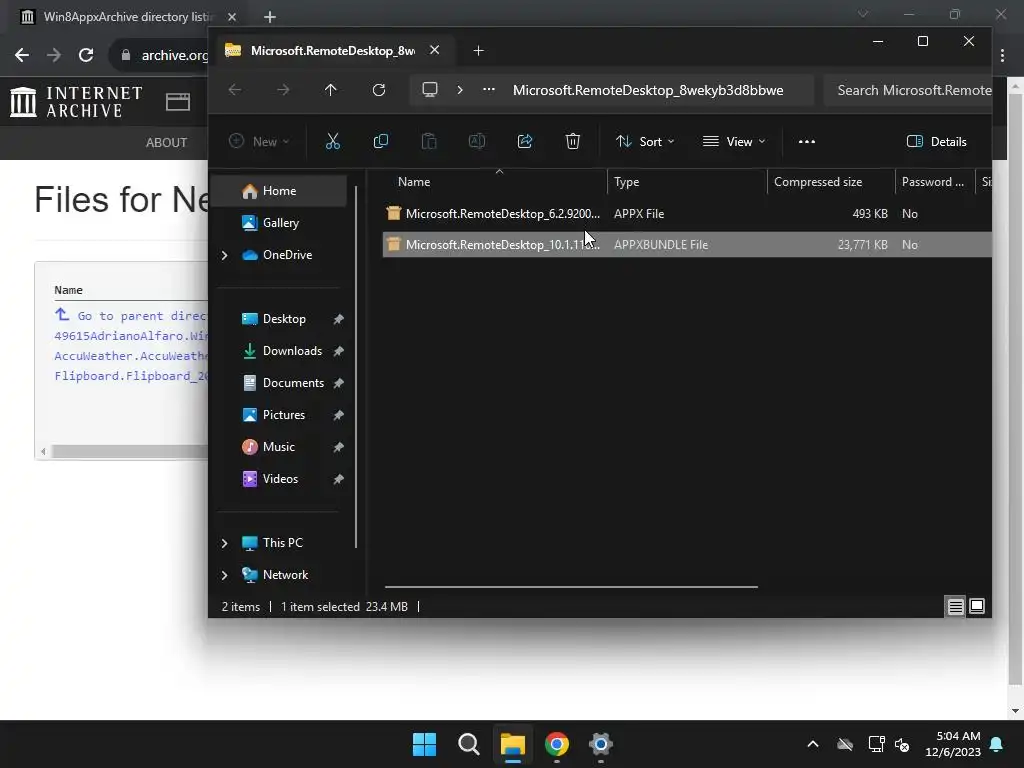The height and width of the screenshot is (768, 1024).
Task: Close the Win8AppxArchive Chrome tab
Action: click(232, 17)
